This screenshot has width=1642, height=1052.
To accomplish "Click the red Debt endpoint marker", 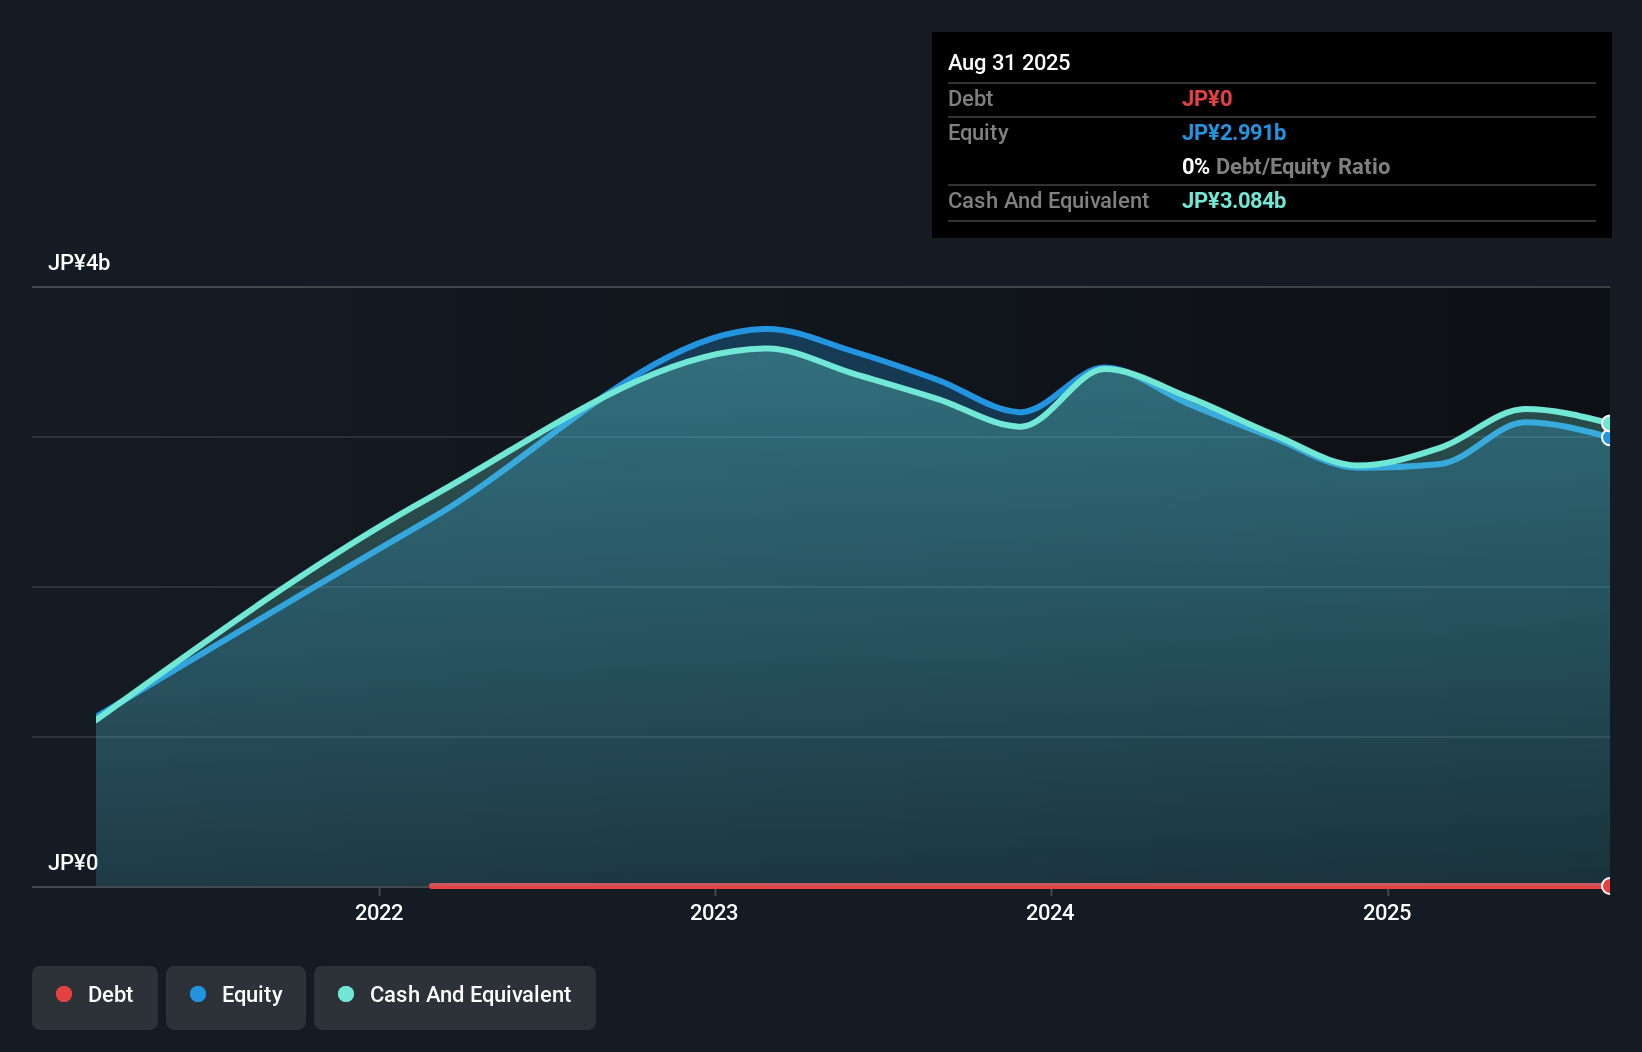I will click(x=1608, y=885).
